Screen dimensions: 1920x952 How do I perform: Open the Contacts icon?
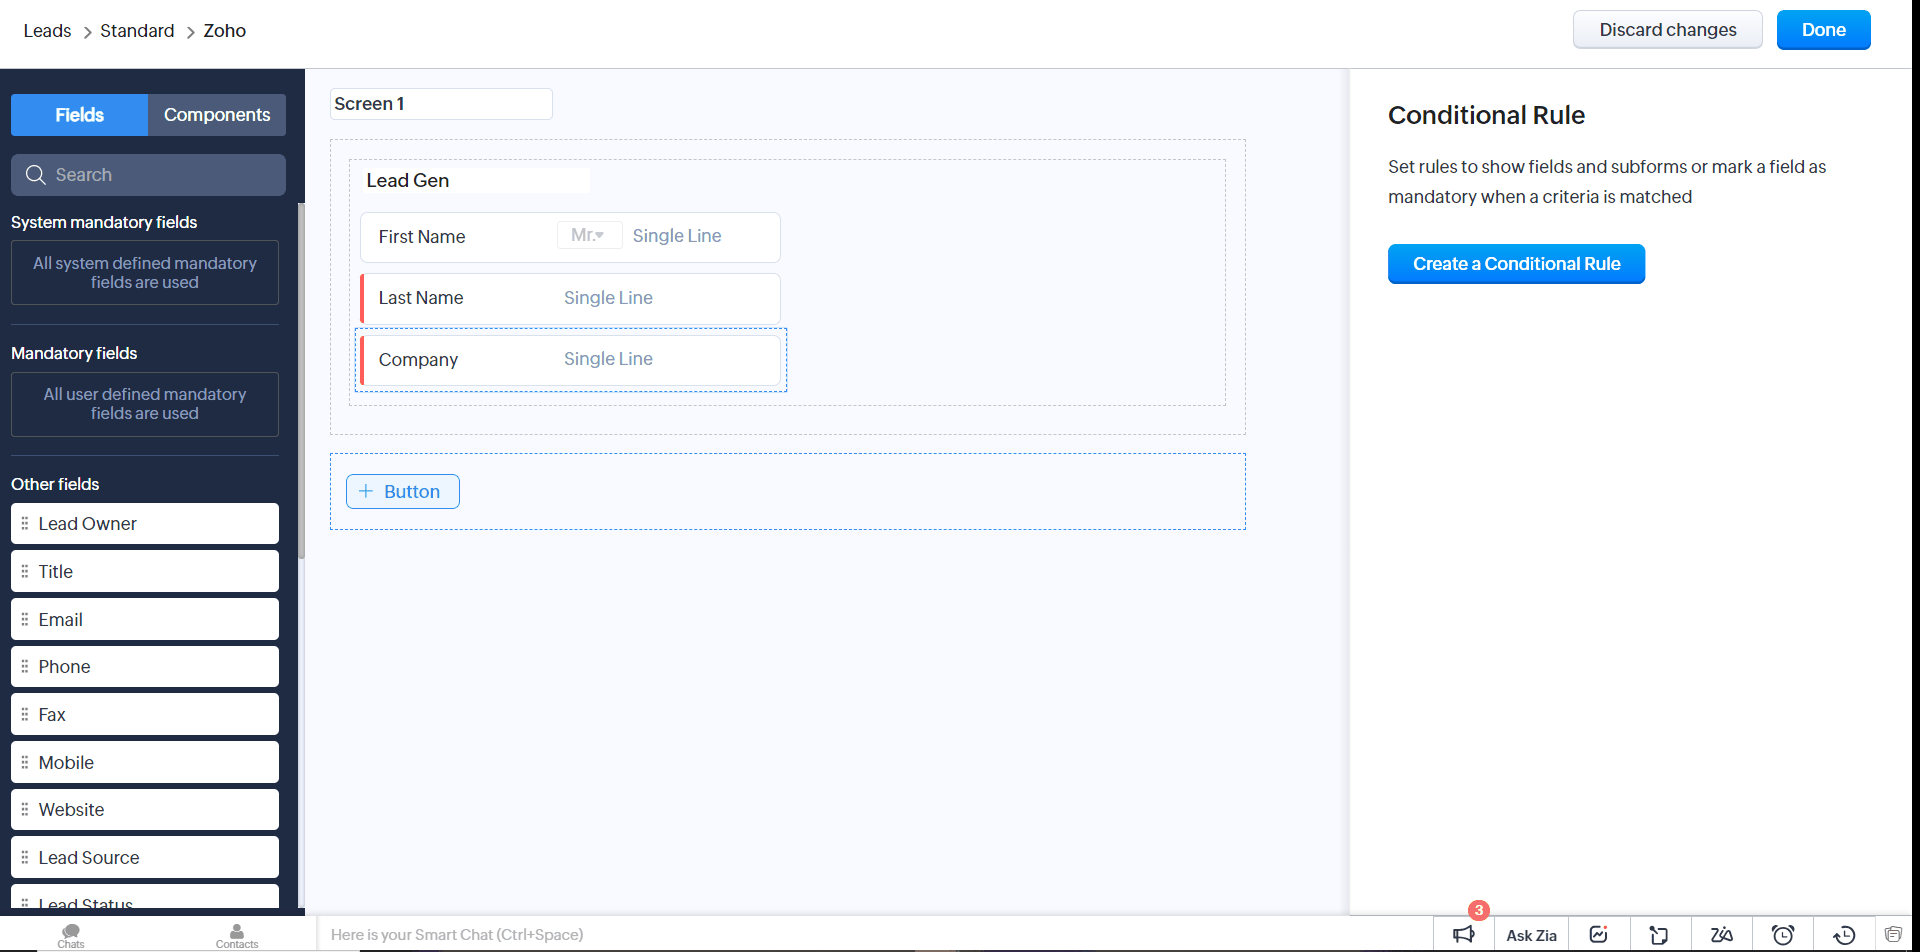coord(237,934)
